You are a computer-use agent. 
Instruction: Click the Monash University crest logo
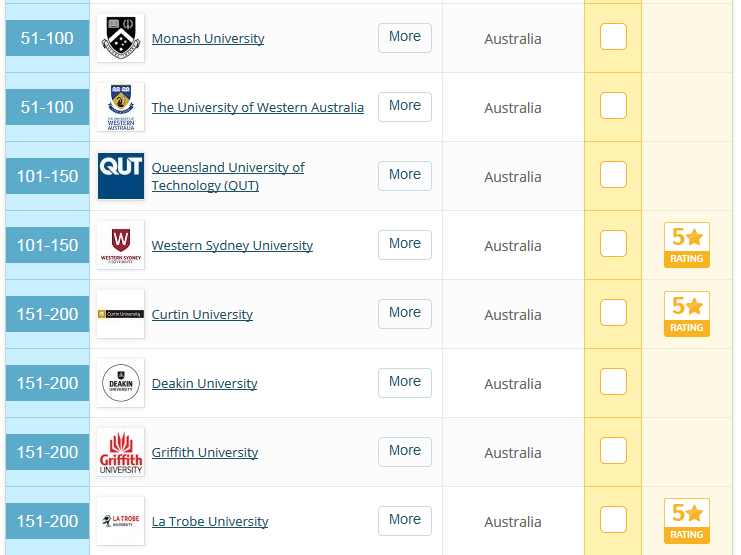coord(120,38)
